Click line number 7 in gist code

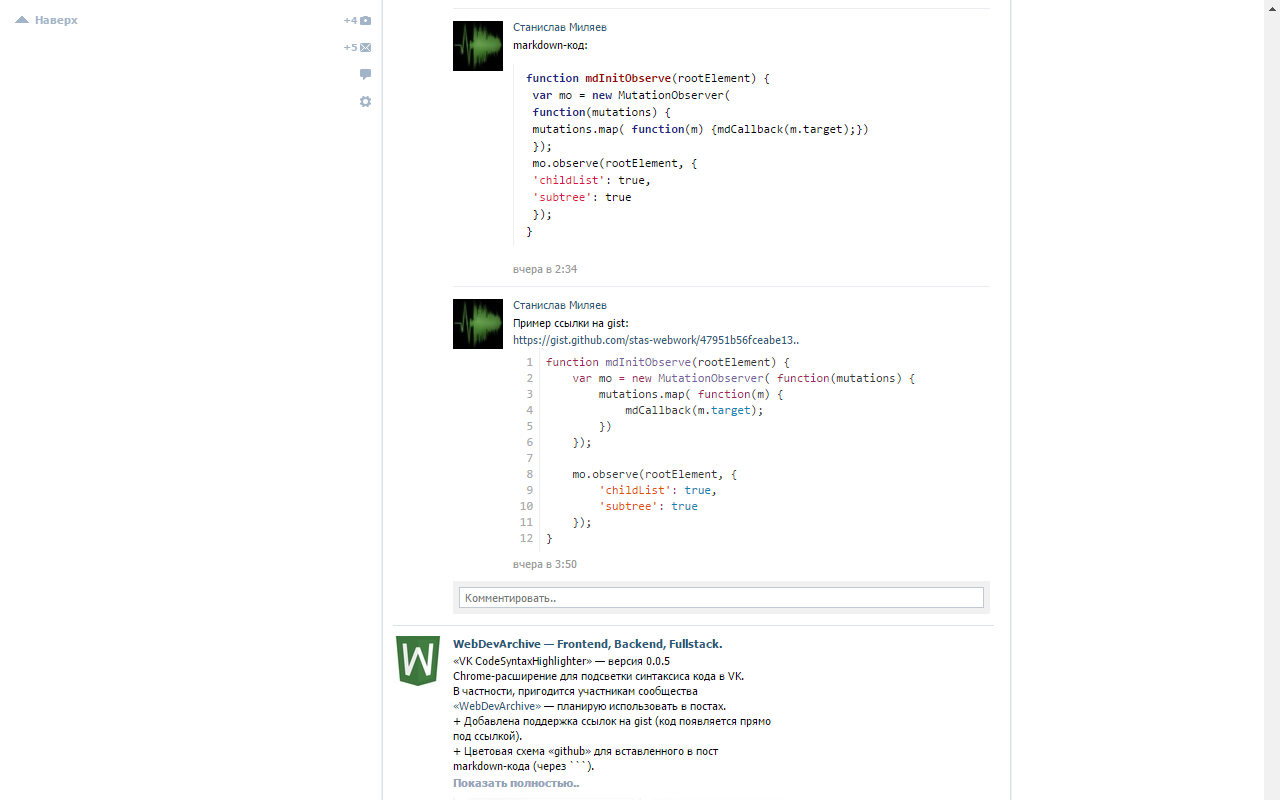[x=529, y=458]
